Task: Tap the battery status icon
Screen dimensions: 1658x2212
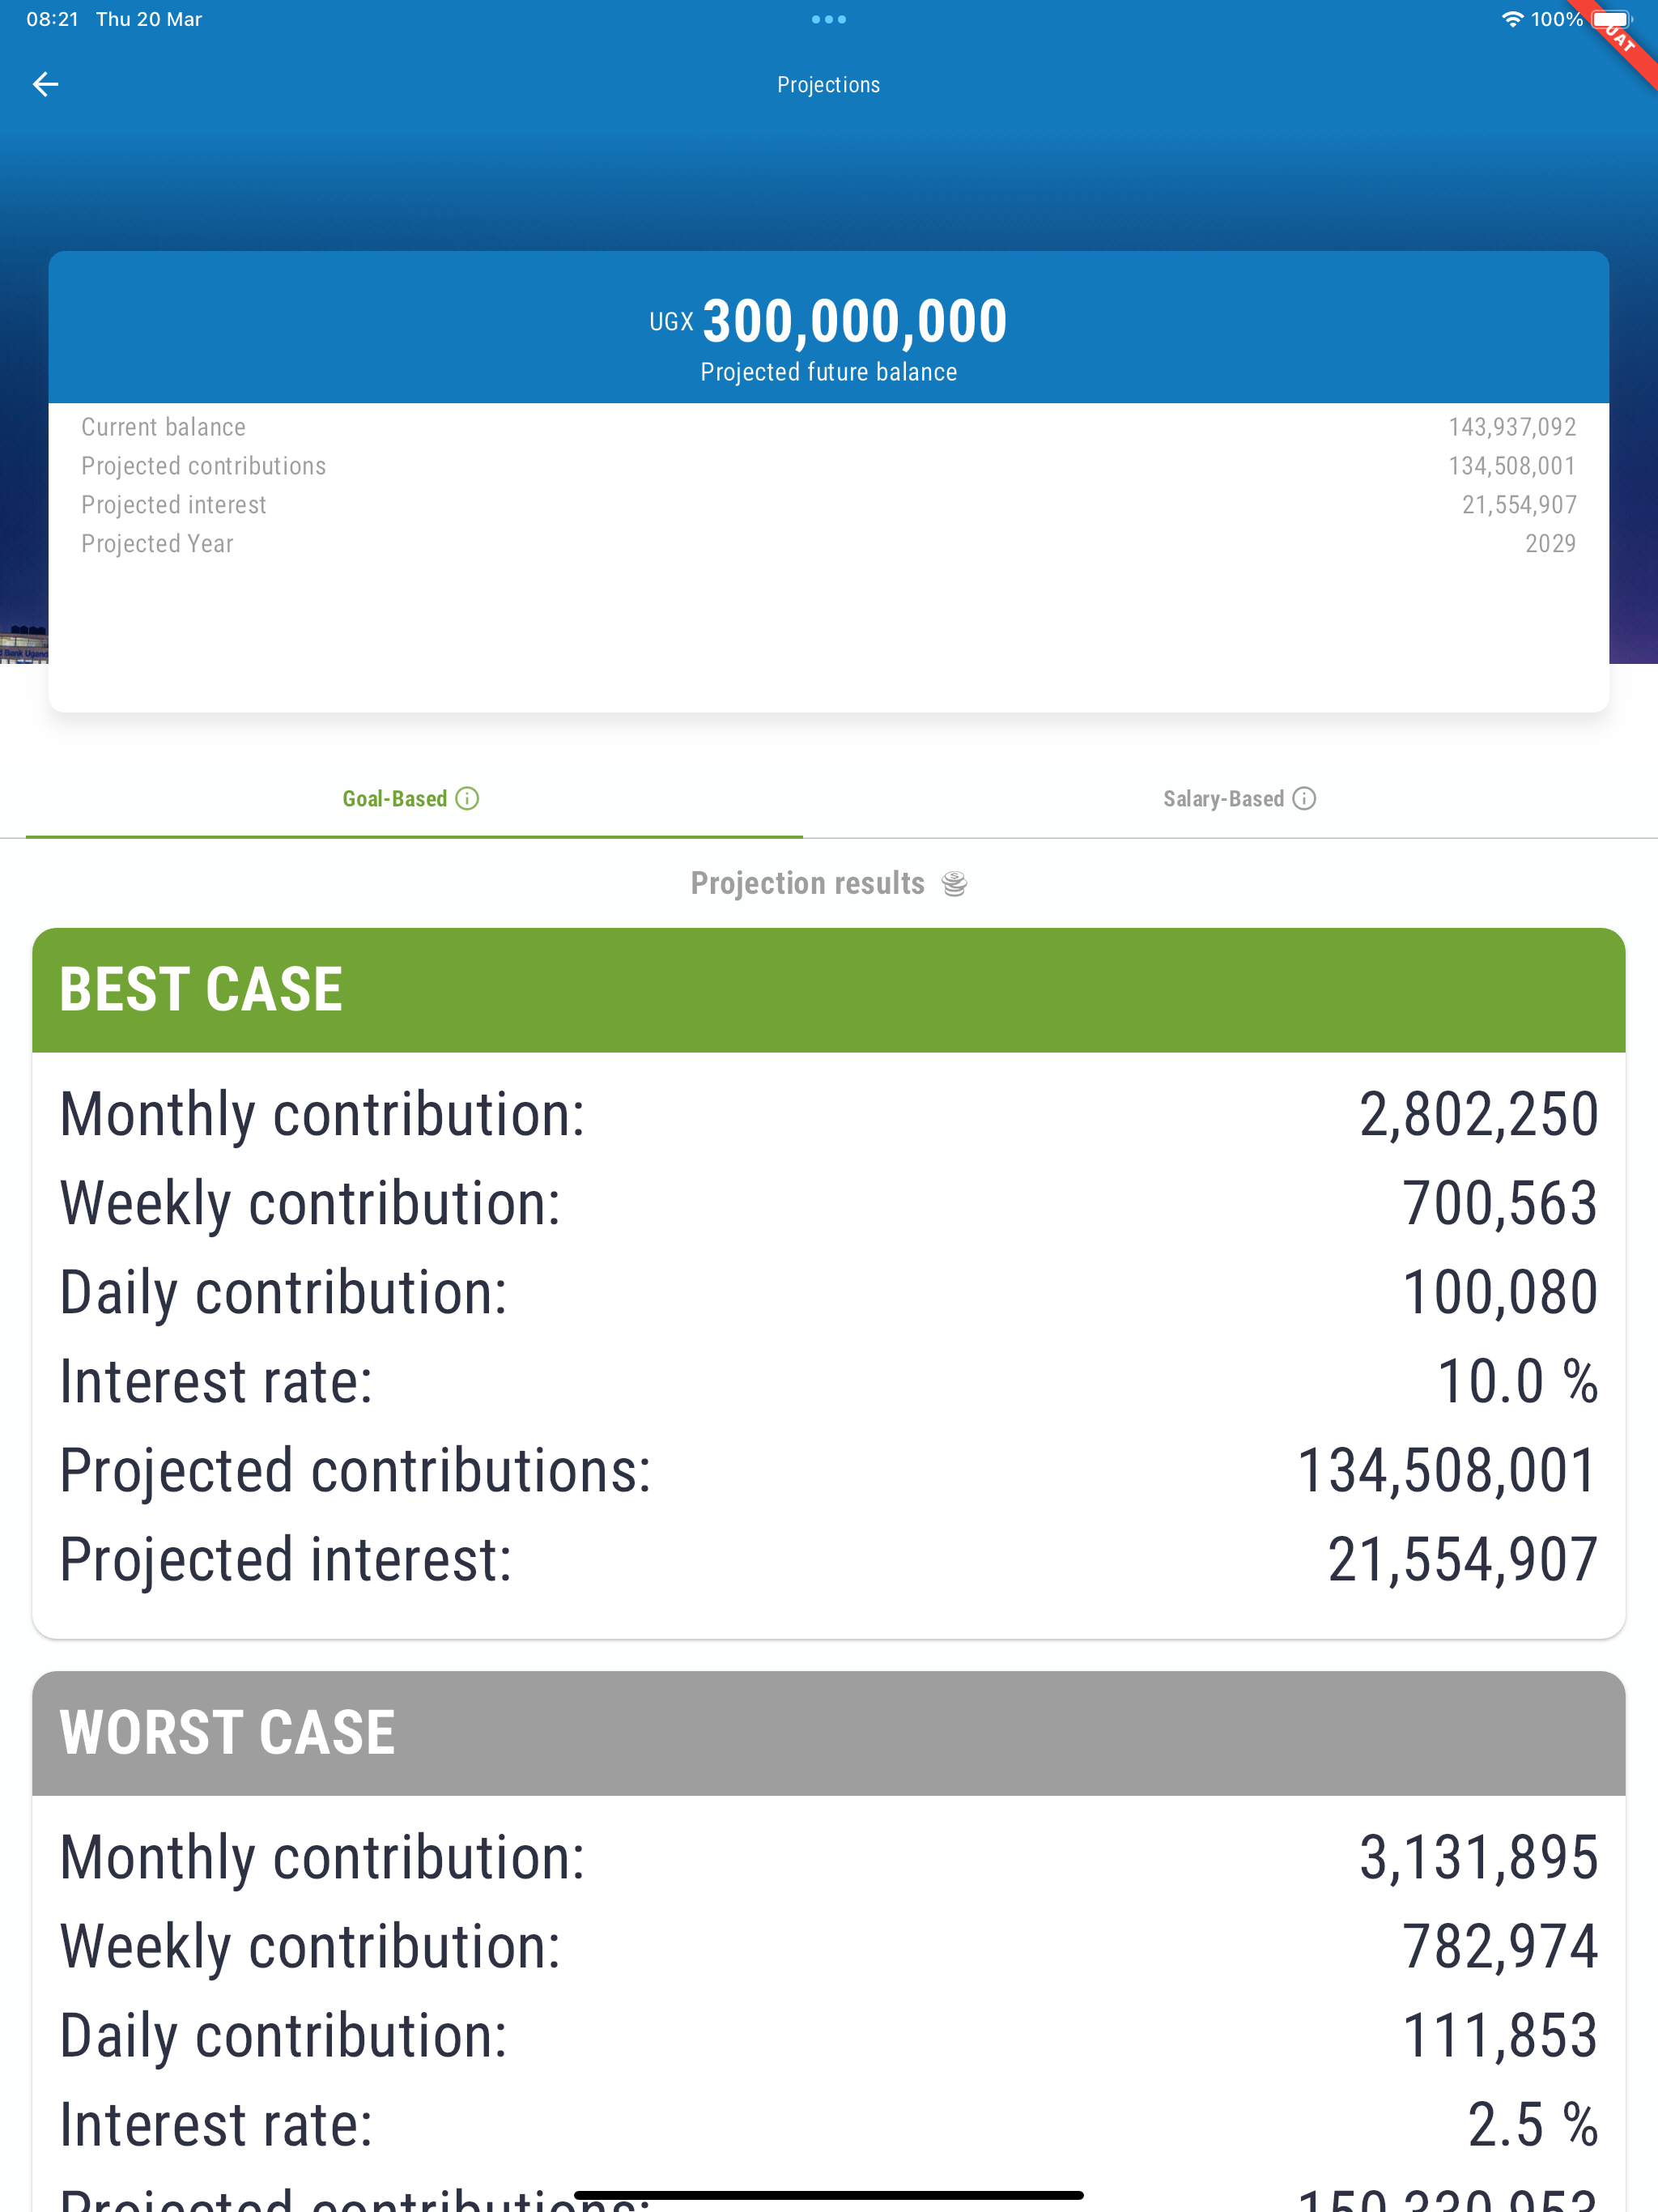Action: pos(1612,19)
